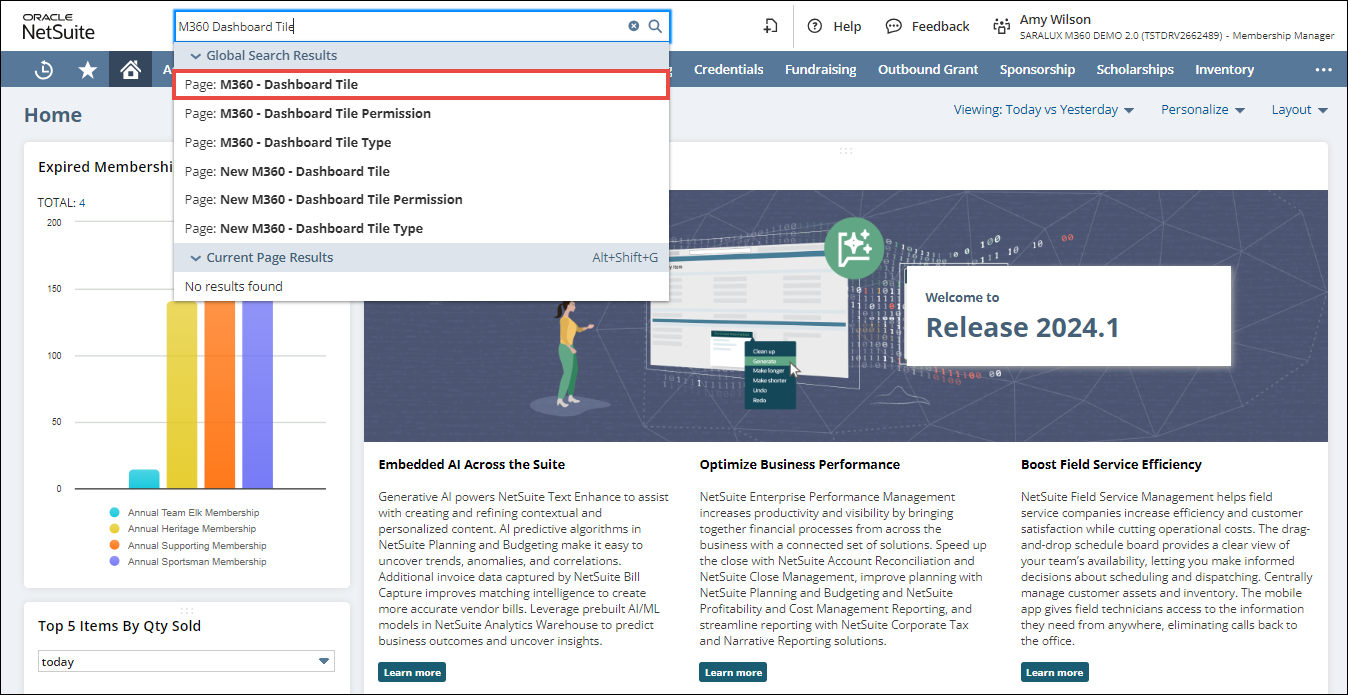Click the more menus ellipsis in navigation bar

click(1323, 70)
